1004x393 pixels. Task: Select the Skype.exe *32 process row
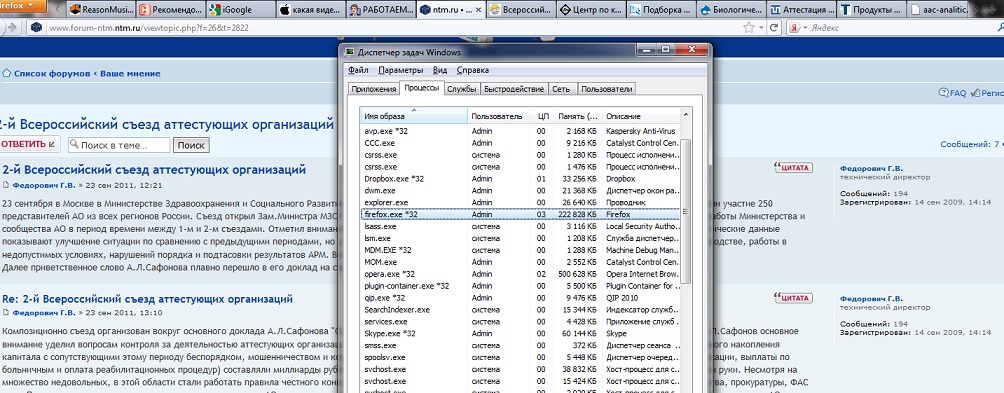520,333
